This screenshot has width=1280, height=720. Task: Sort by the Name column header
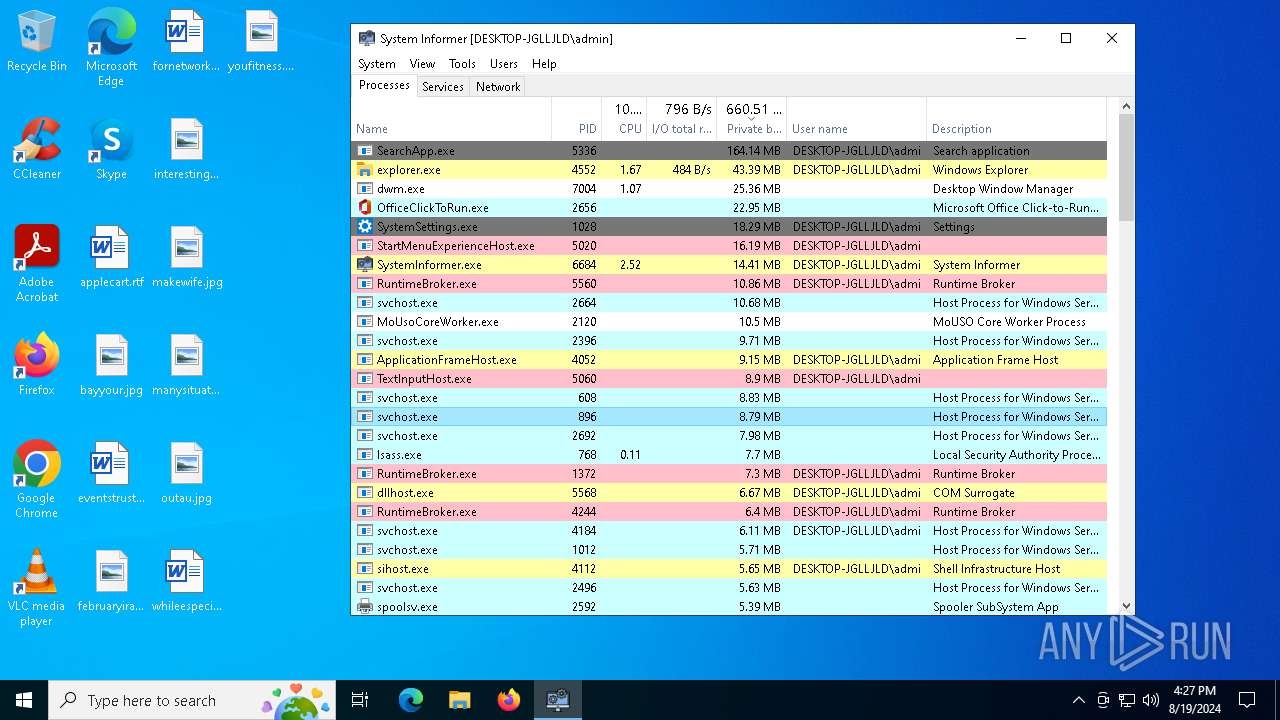(451, 119)
